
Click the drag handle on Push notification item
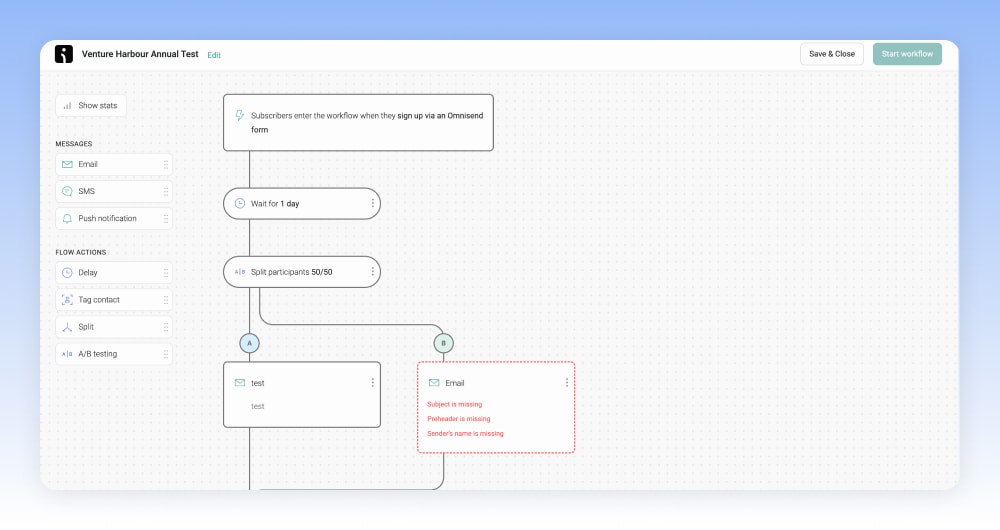coord(166,219)
